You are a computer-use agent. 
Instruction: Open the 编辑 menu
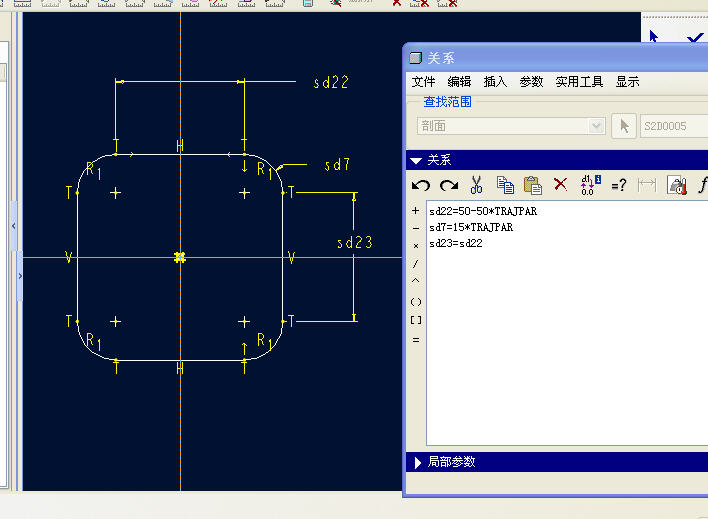tap(459, 82)
